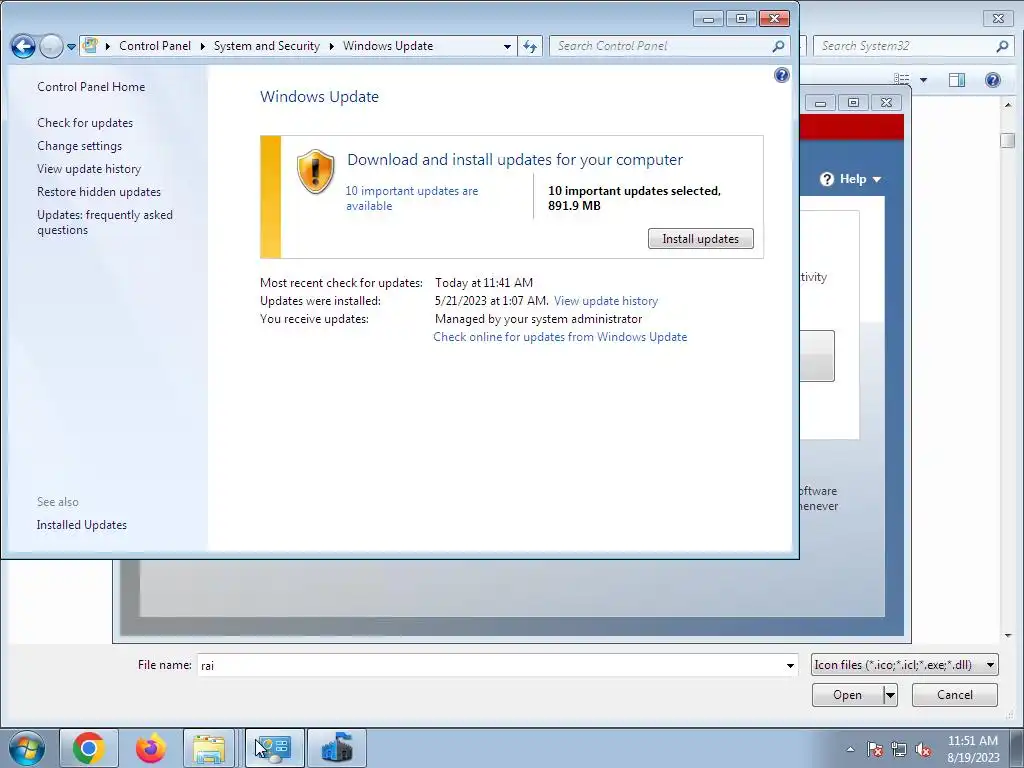Click the question mark icon beside Help
The height and width of the screenshot is (768, 1024).
(827, 179)
